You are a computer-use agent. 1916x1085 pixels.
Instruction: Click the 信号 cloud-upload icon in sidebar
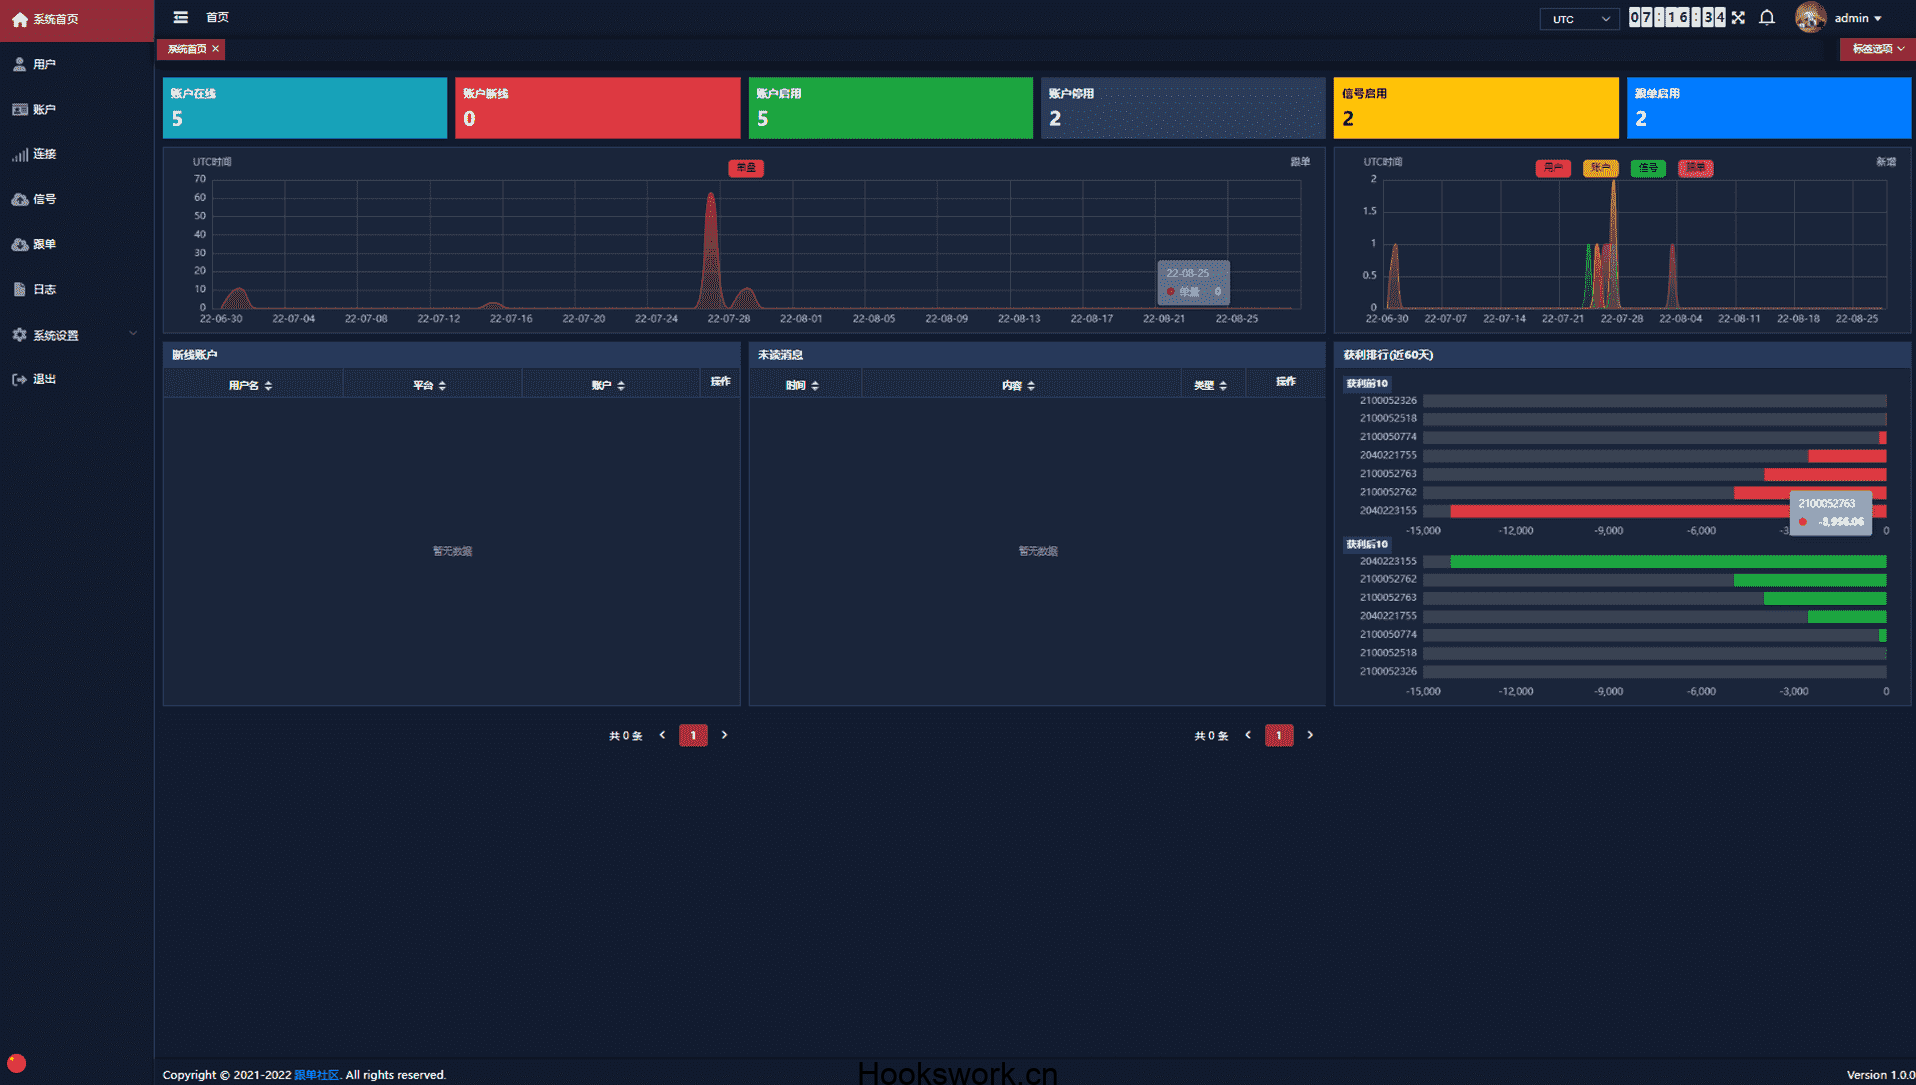click(x=19, y=199)
